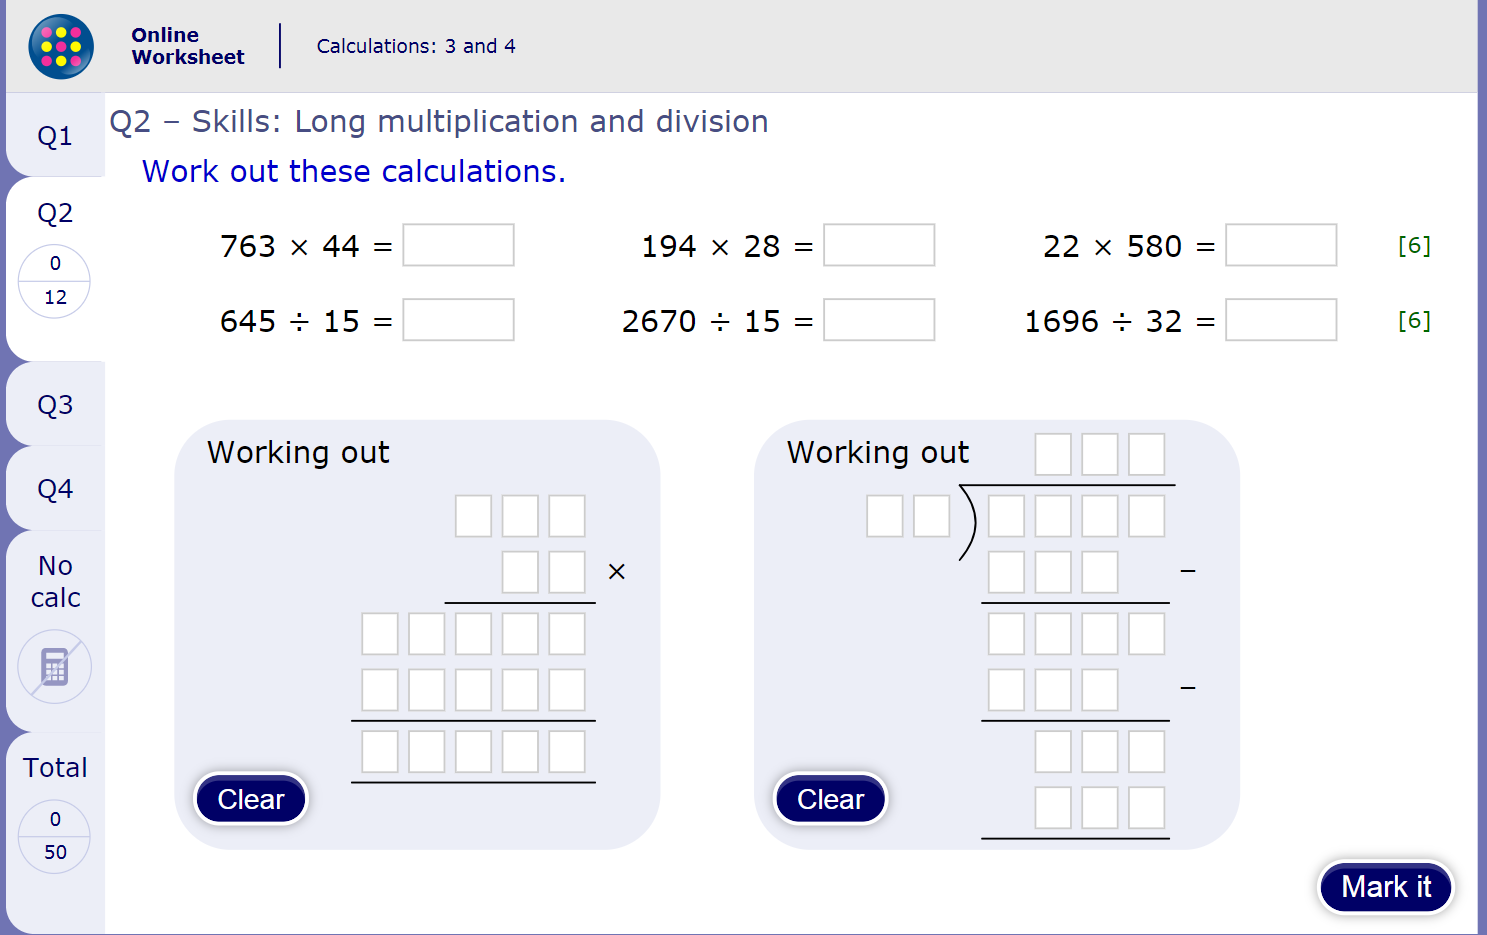Select the Q2 tab

click(54, 212)
